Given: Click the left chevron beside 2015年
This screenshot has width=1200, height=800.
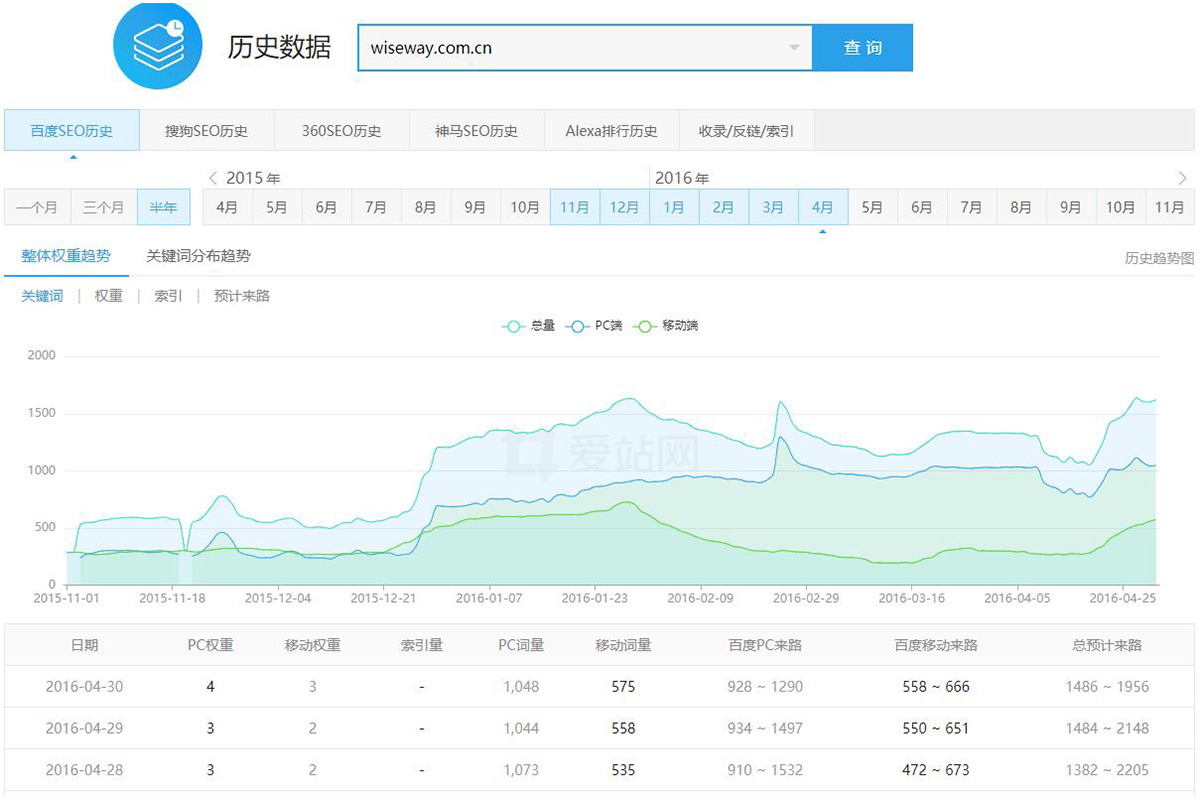Looking at the screenshot, I should [x=213, y=178].
